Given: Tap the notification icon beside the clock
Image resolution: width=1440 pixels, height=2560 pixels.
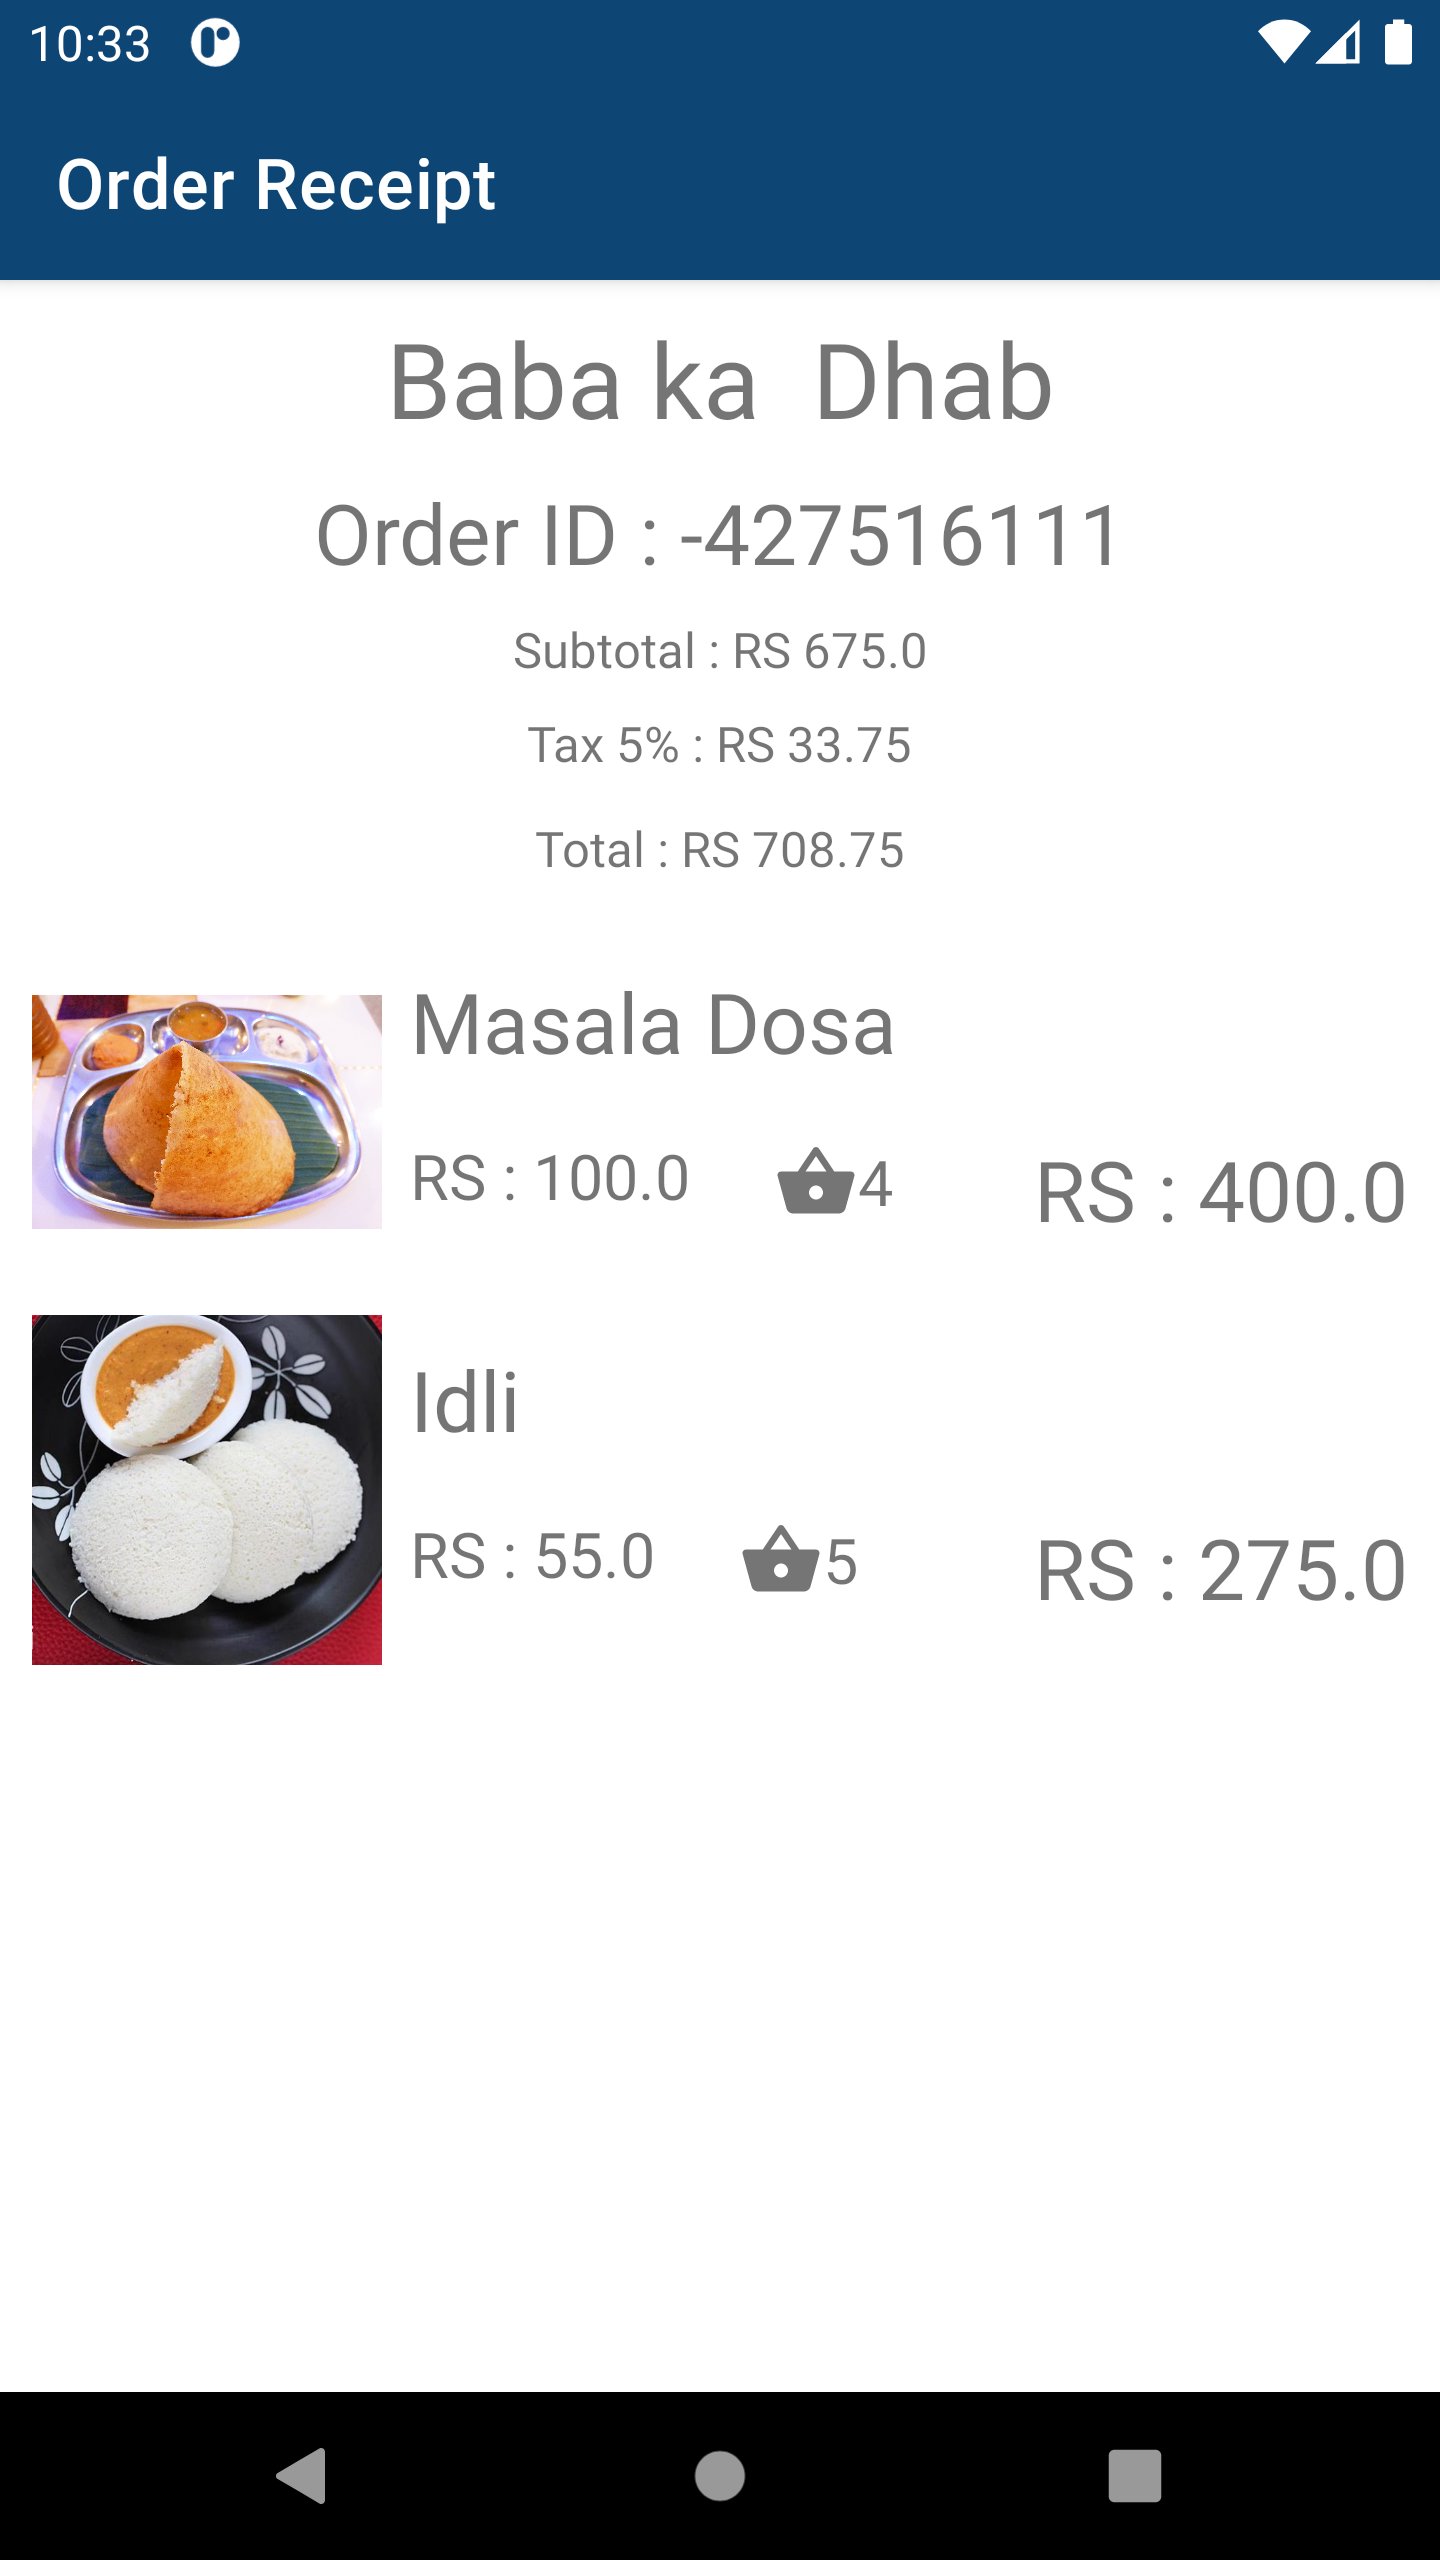Looking at the screenshot, I should (215, 43).
